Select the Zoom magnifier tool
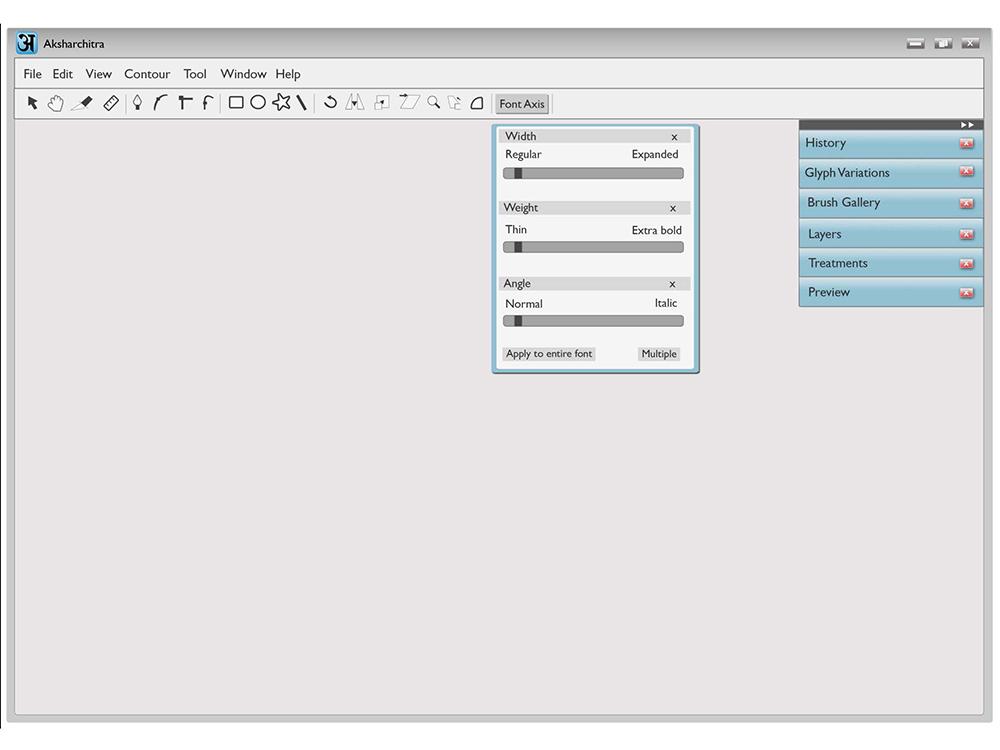 click(x=434, y=103)
